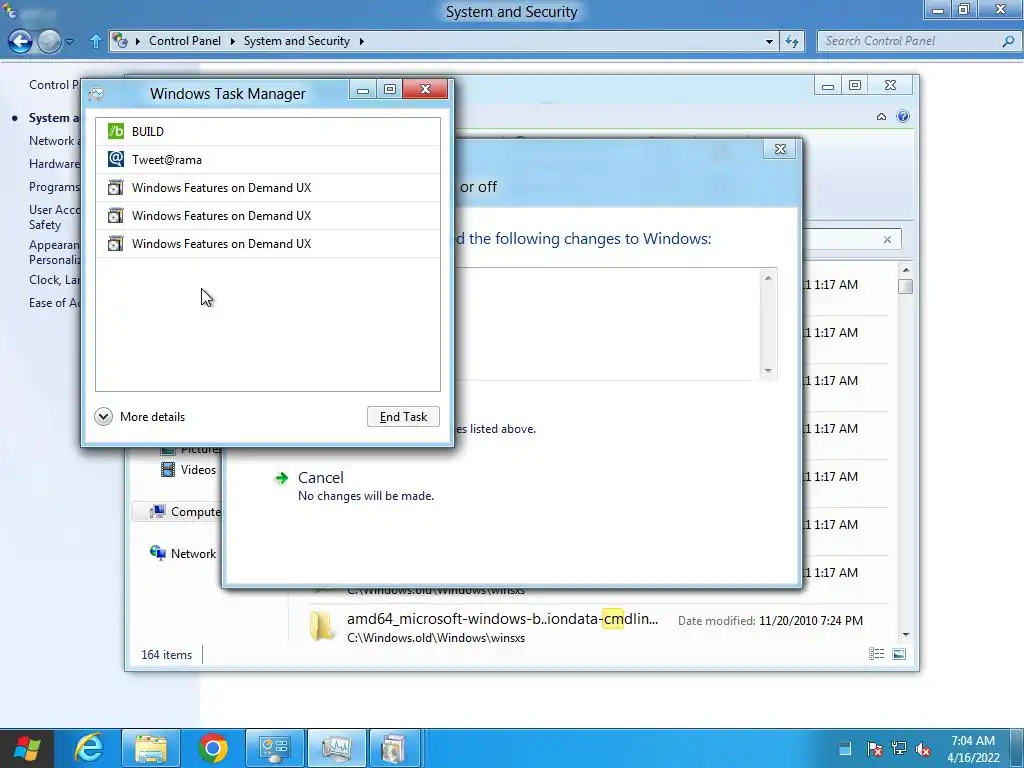Open Hardware category in Control Panel sidebar
This screenshot has width=1024, height=768.
[54, 164]
